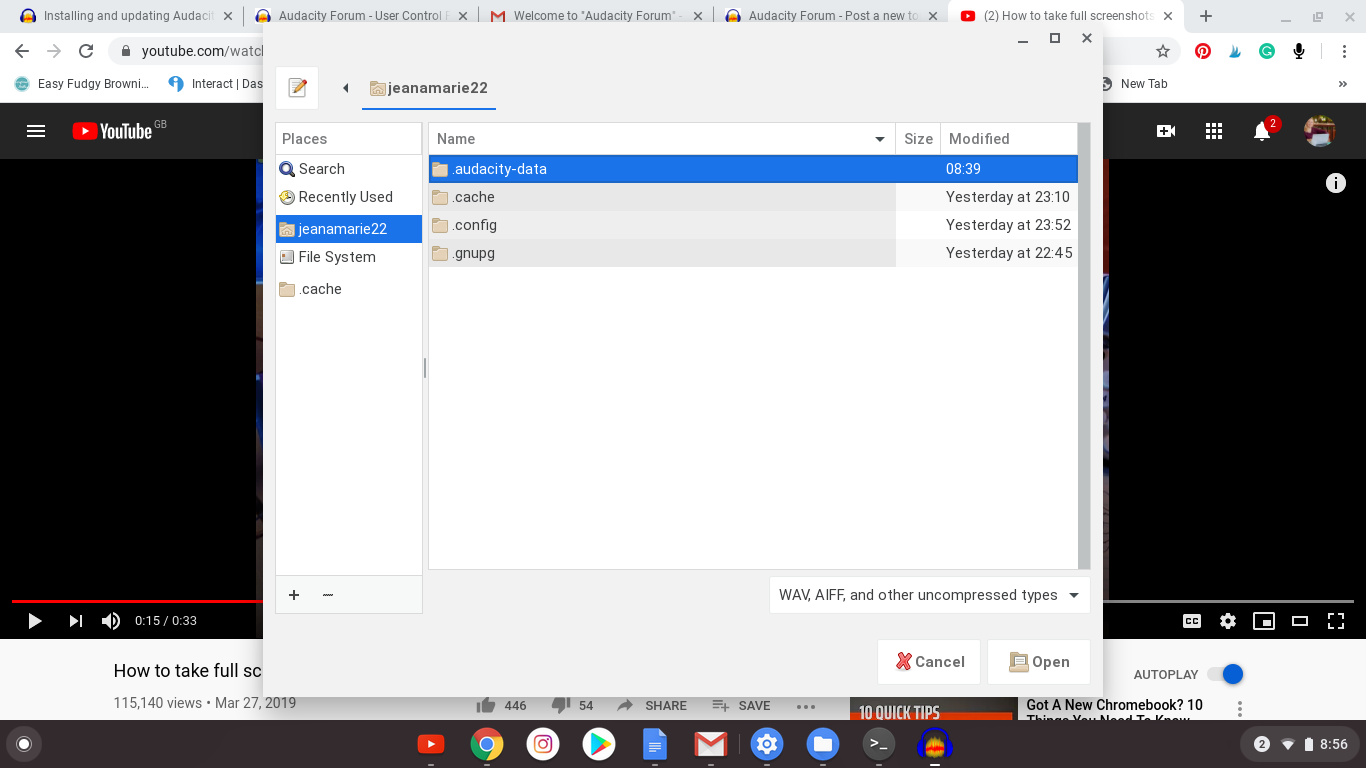Click the Name column sort arrow

pos(880,139)
